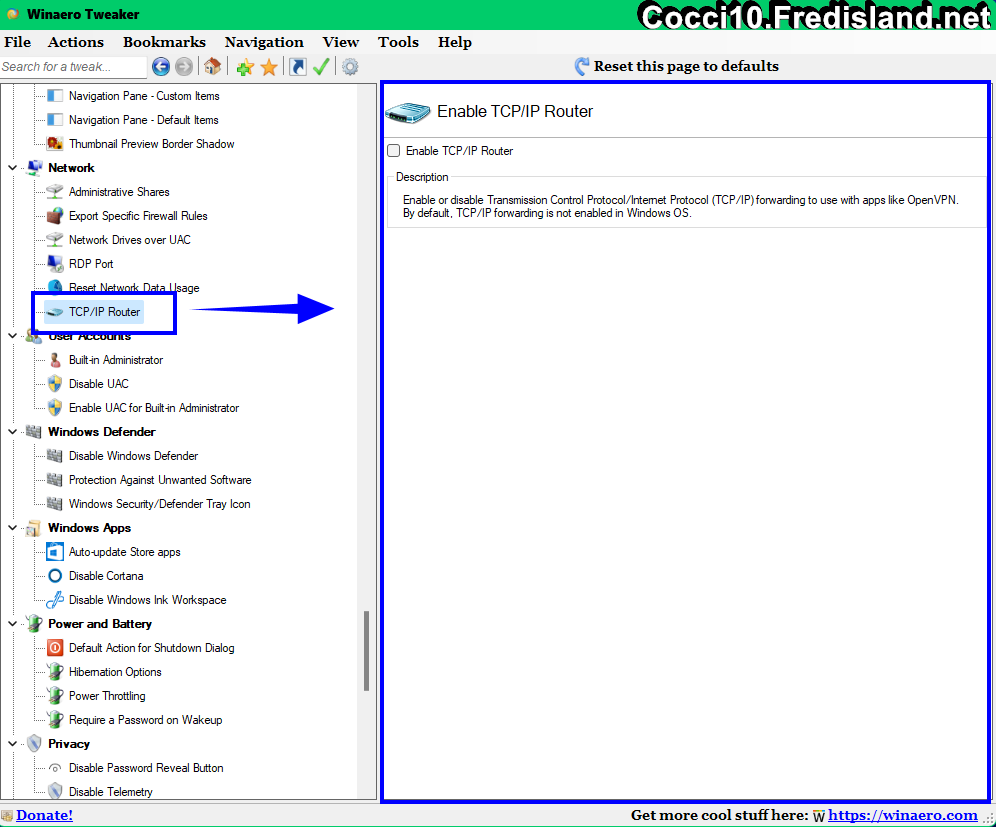Collapse the Privacy category
The width and height of the screenshot is (996, 827).
tap(12, 744)
